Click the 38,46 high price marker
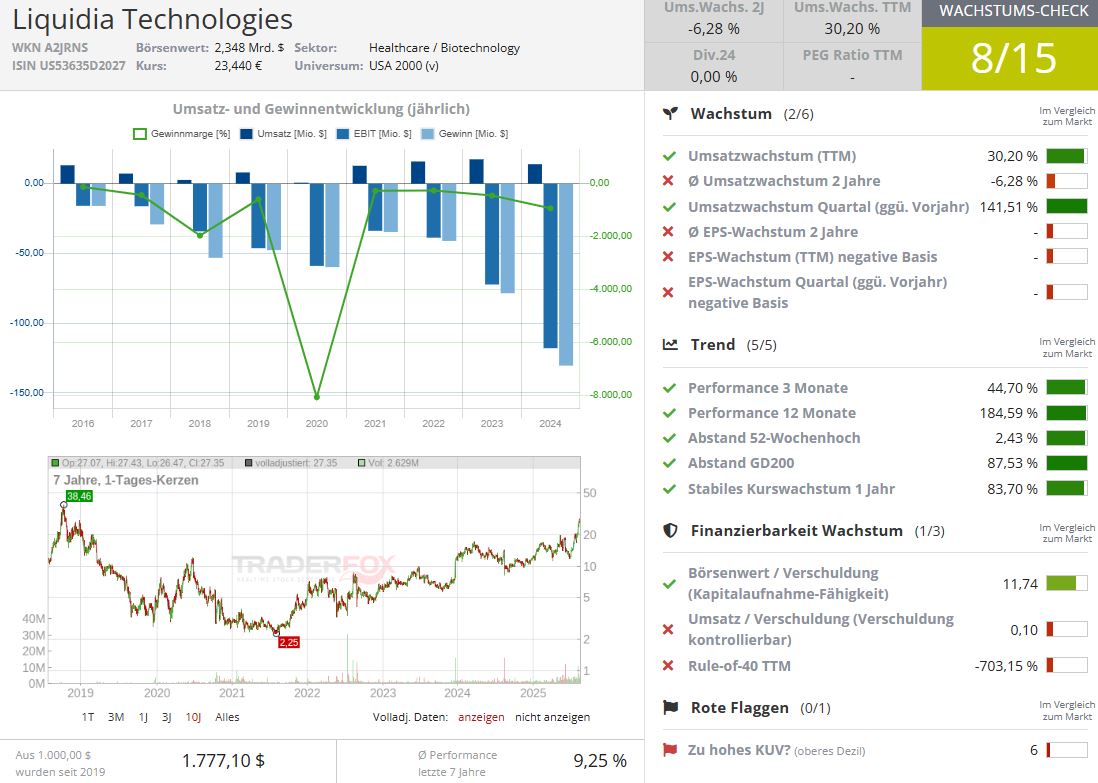 point(79,496)
